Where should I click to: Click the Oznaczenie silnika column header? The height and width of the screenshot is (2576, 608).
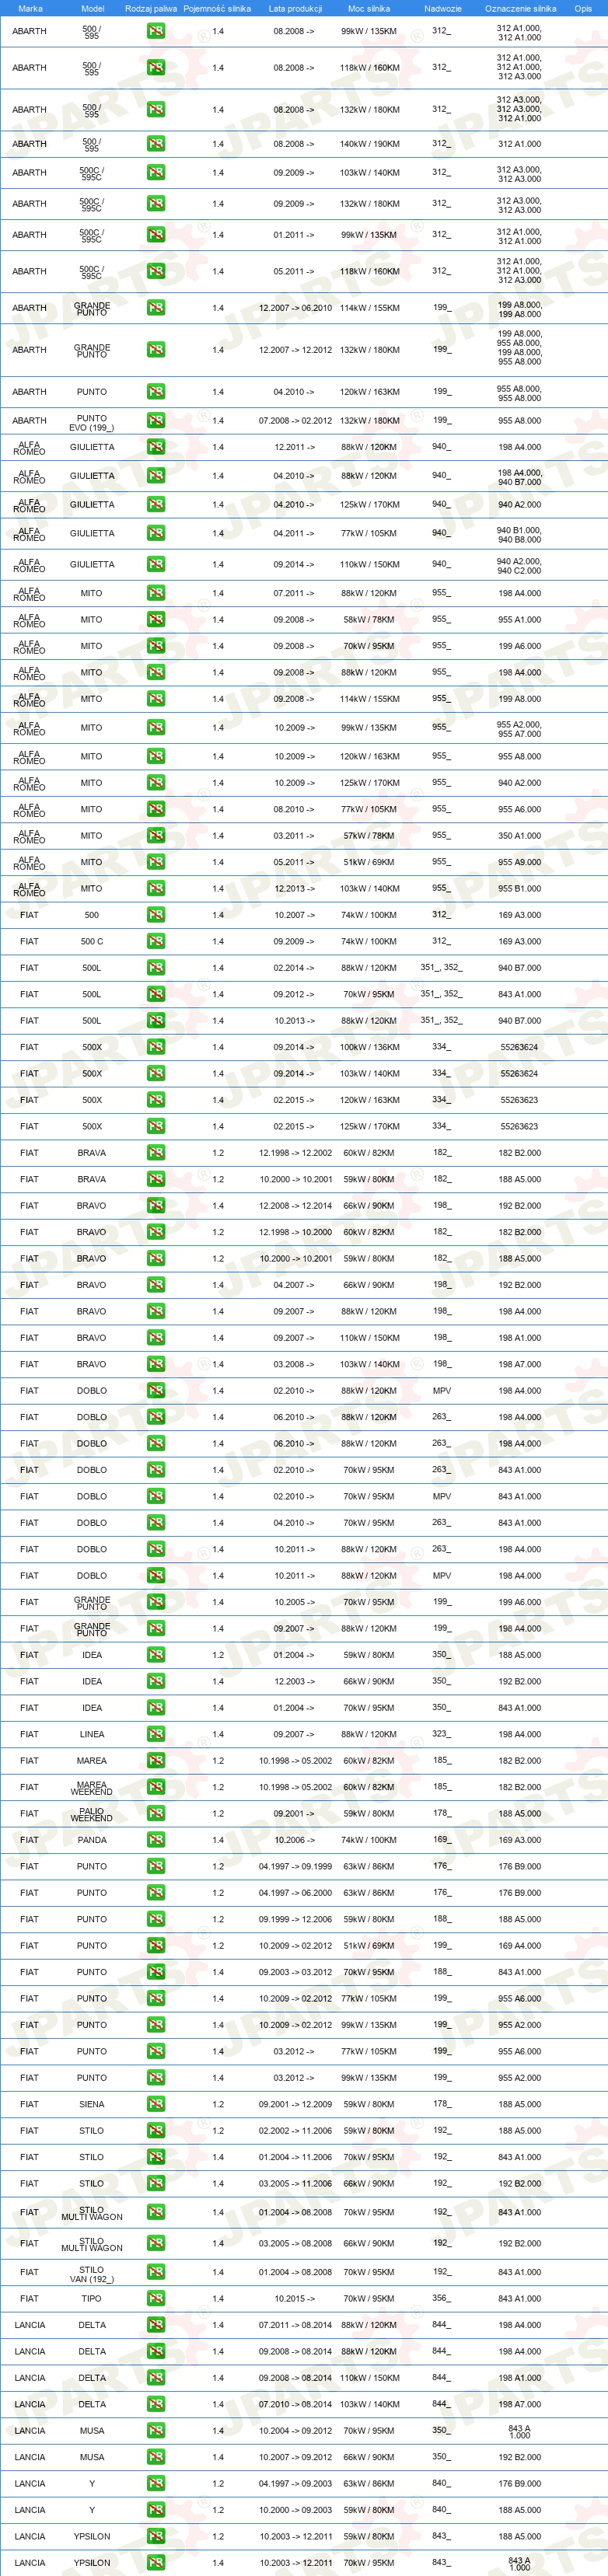[x=520, y=8]
